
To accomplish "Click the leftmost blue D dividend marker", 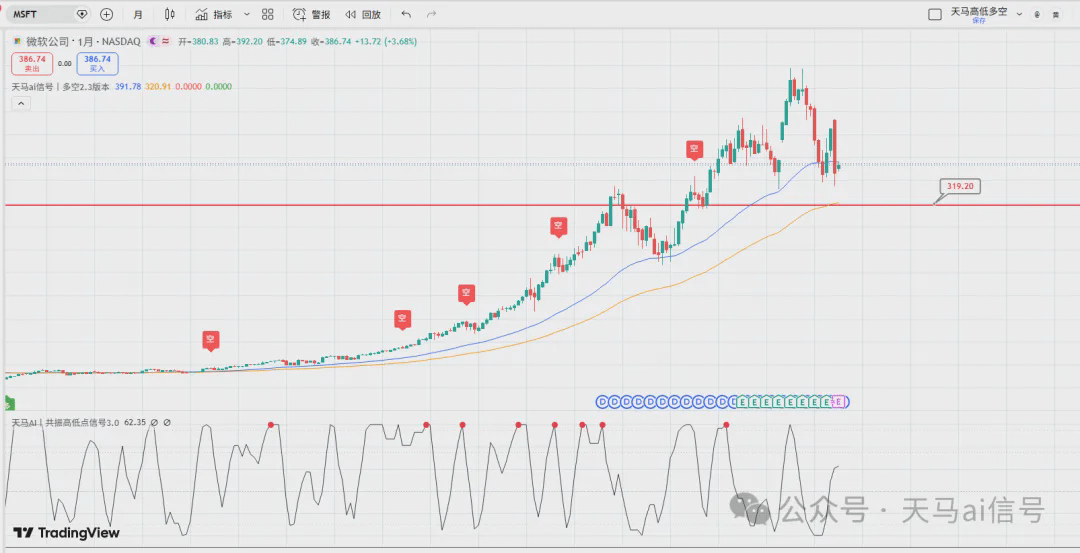I will tap(602, 401).
